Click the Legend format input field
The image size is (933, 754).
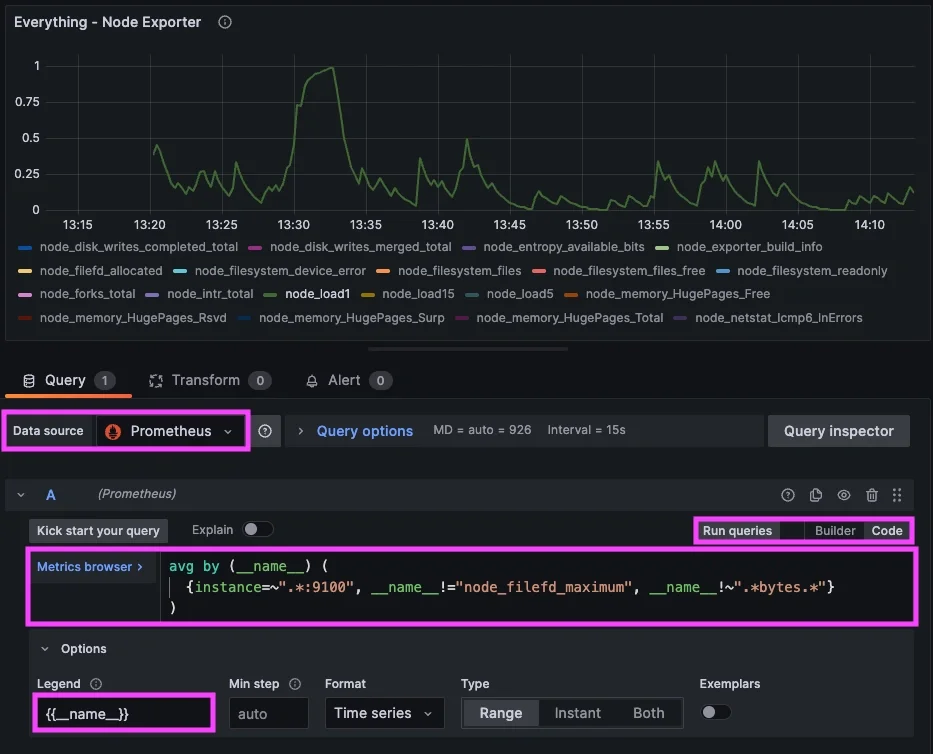tap(123, 712)
